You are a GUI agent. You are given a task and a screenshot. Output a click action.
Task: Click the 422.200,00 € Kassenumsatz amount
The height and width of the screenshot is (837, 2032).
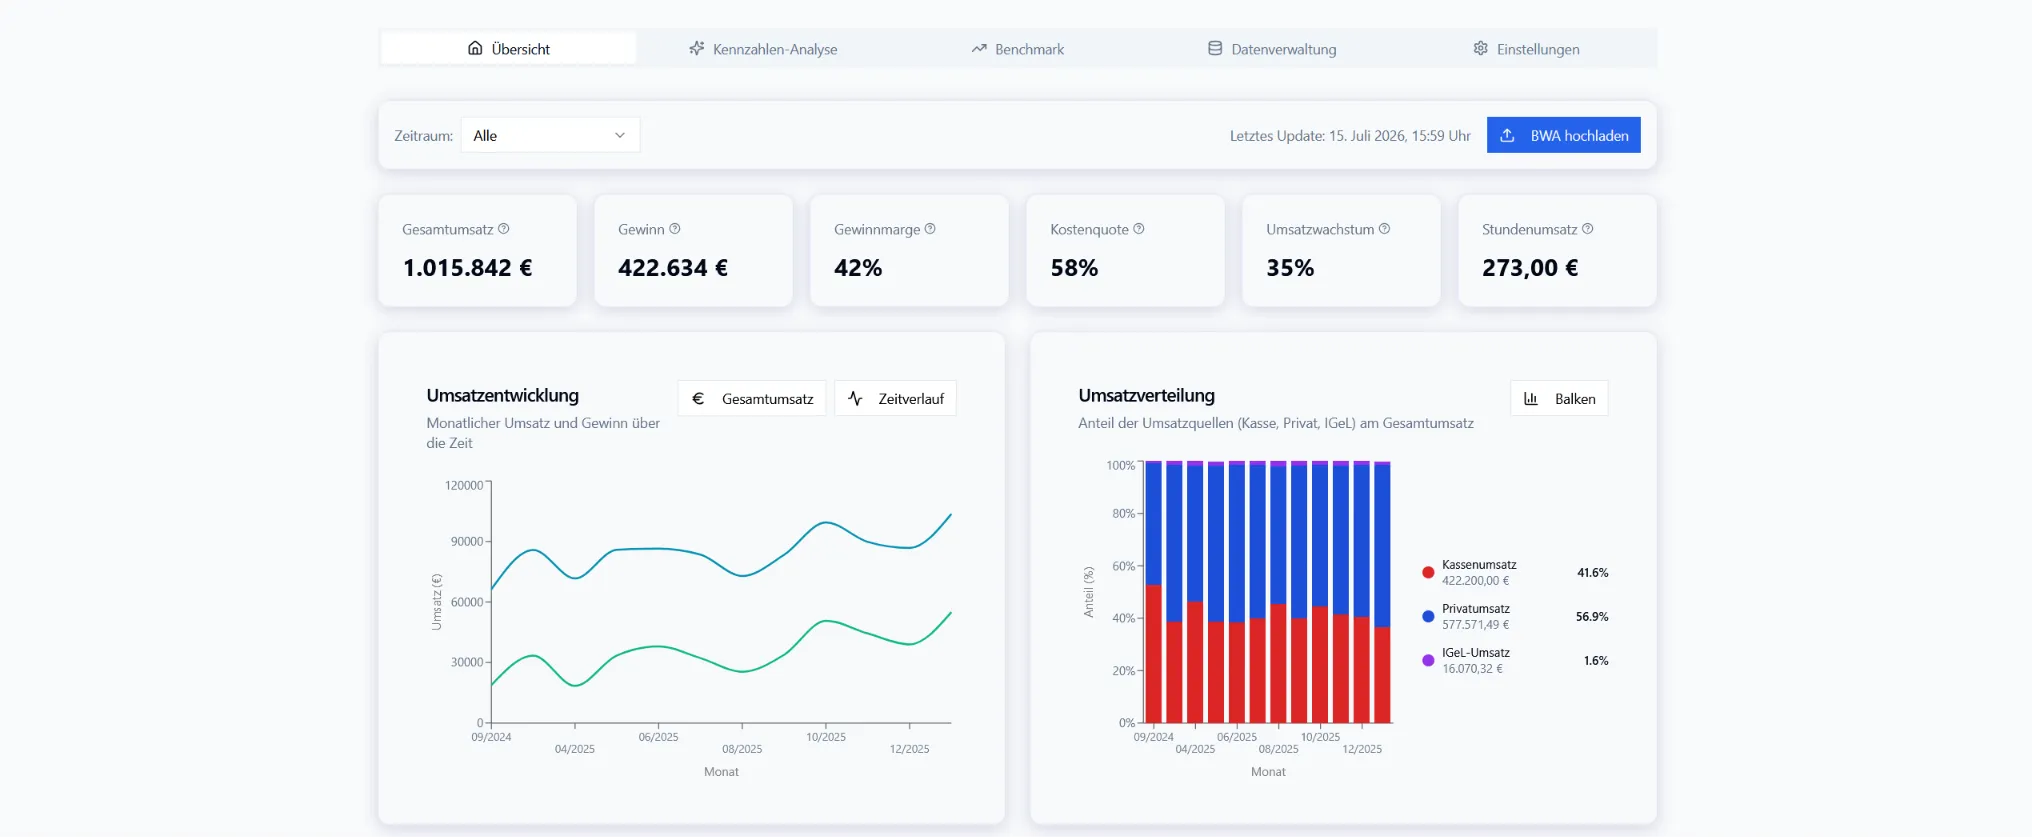pos(1475,581)
